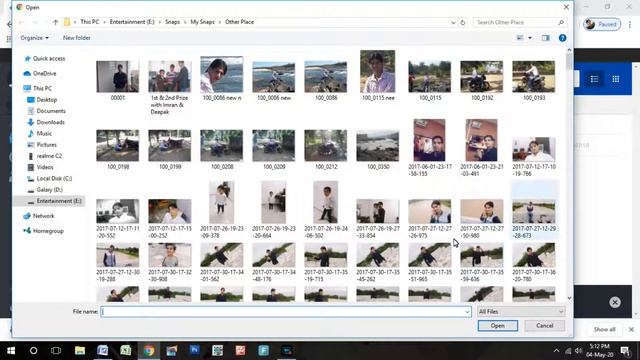Click Show all in Chrome downloads bar
The image size is (640, 360).
tap(604, 329)
